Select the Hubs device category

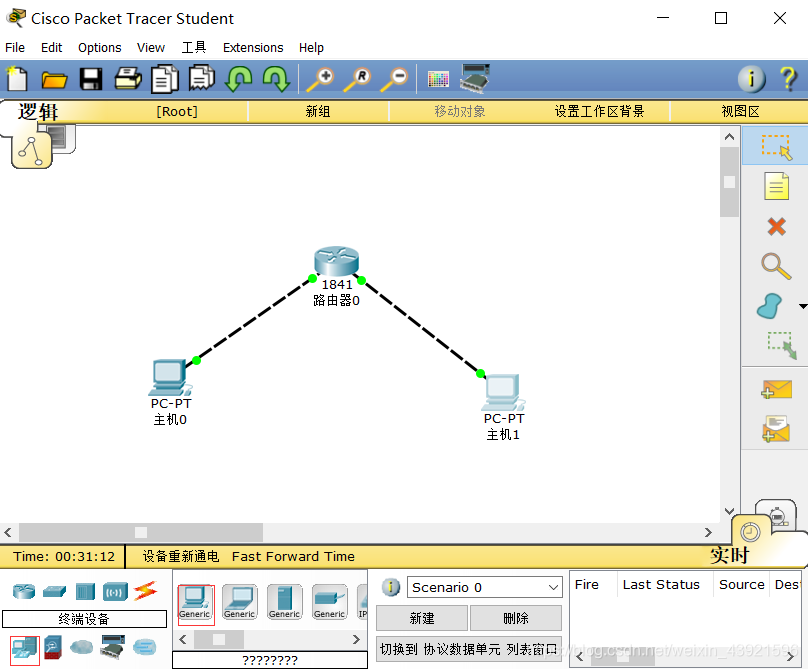point(85,591)
